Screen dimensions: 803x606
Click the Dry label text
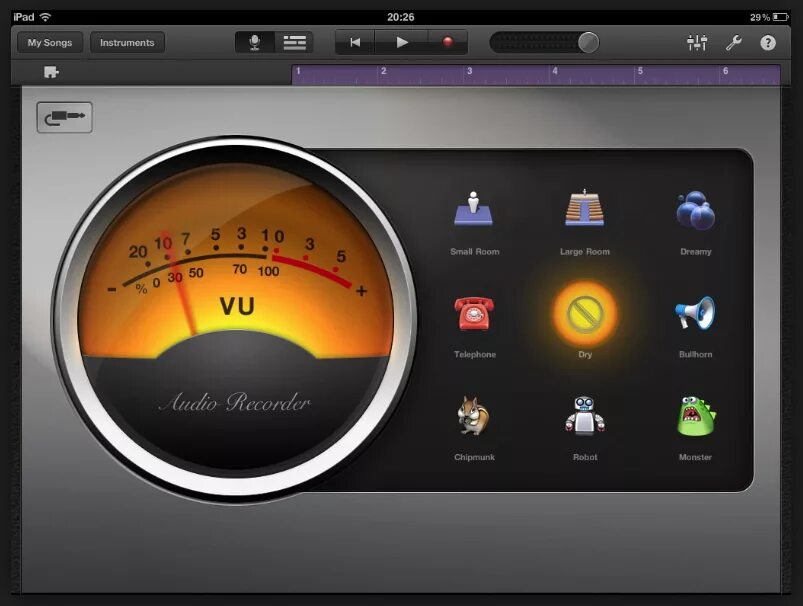click(x=585, y=354)
